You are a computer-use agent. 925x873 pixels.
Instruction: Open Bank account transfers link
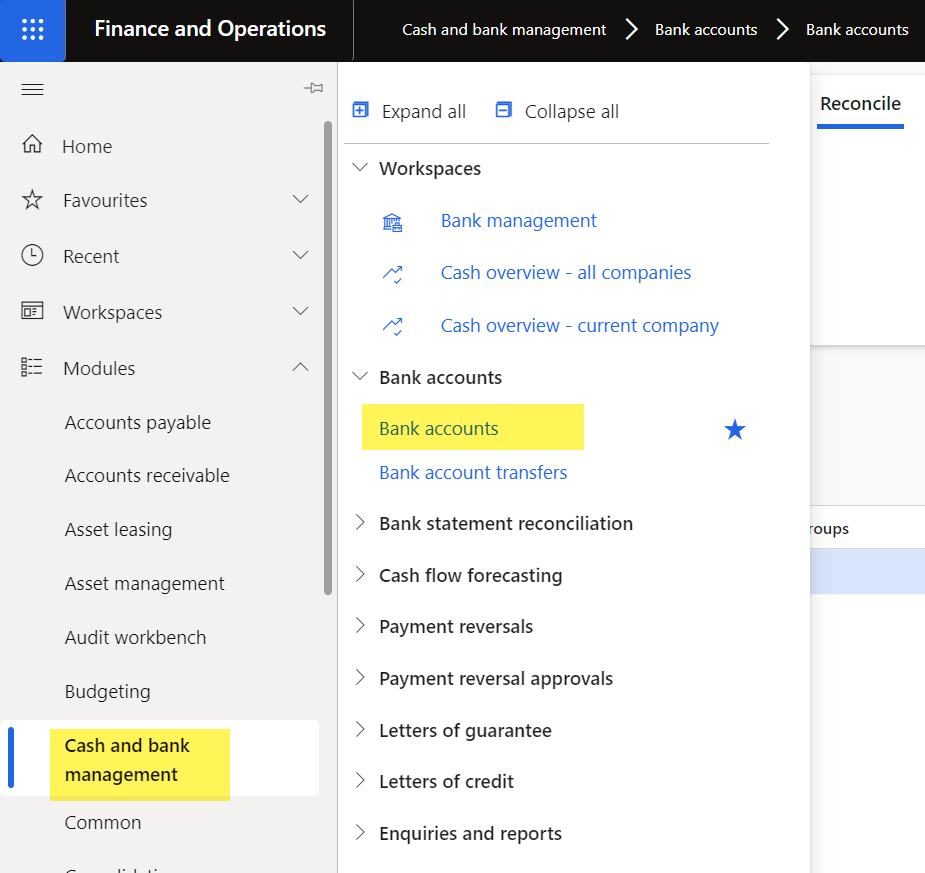[x=473, y=472]
